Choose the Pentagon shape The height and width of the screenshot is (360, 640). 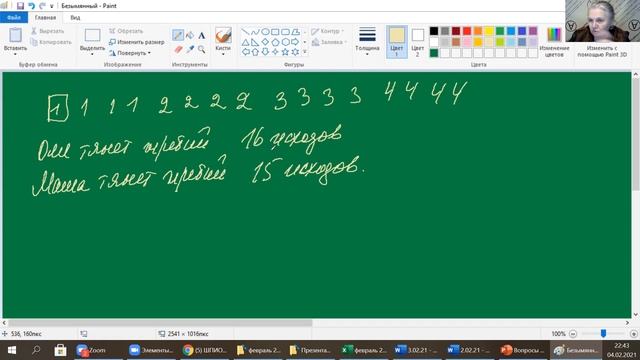pyautogui.click(x=275, y=42)
